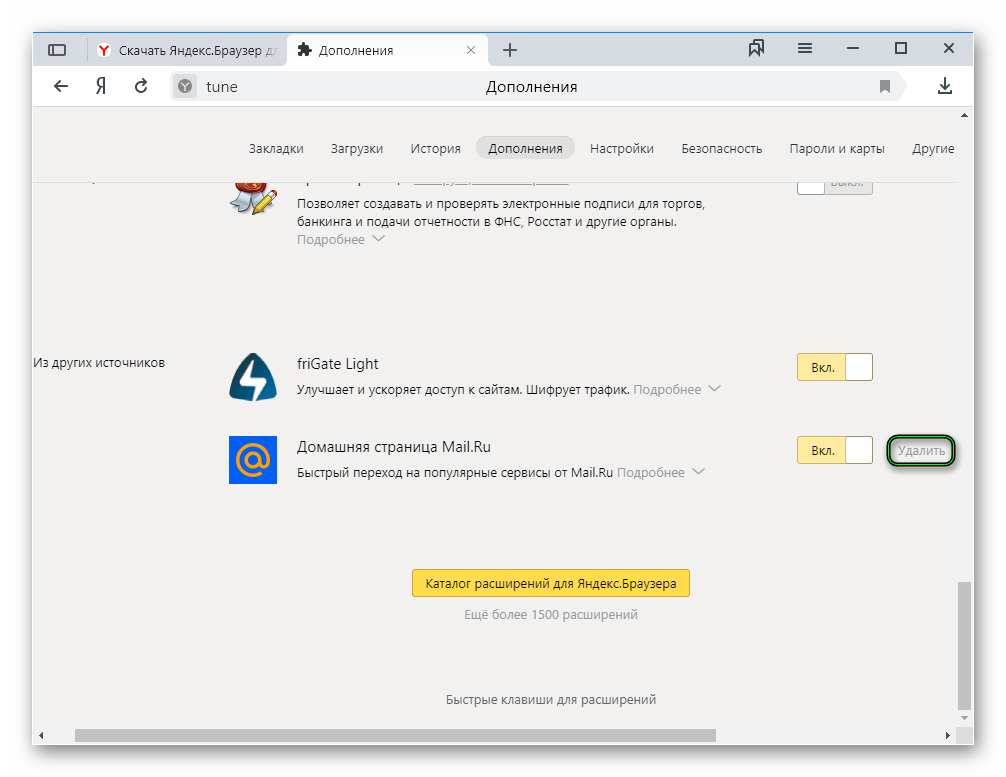Open the Настройки section
The height and width of the screenshot is (777, 1006).
[x=622, y=148]
